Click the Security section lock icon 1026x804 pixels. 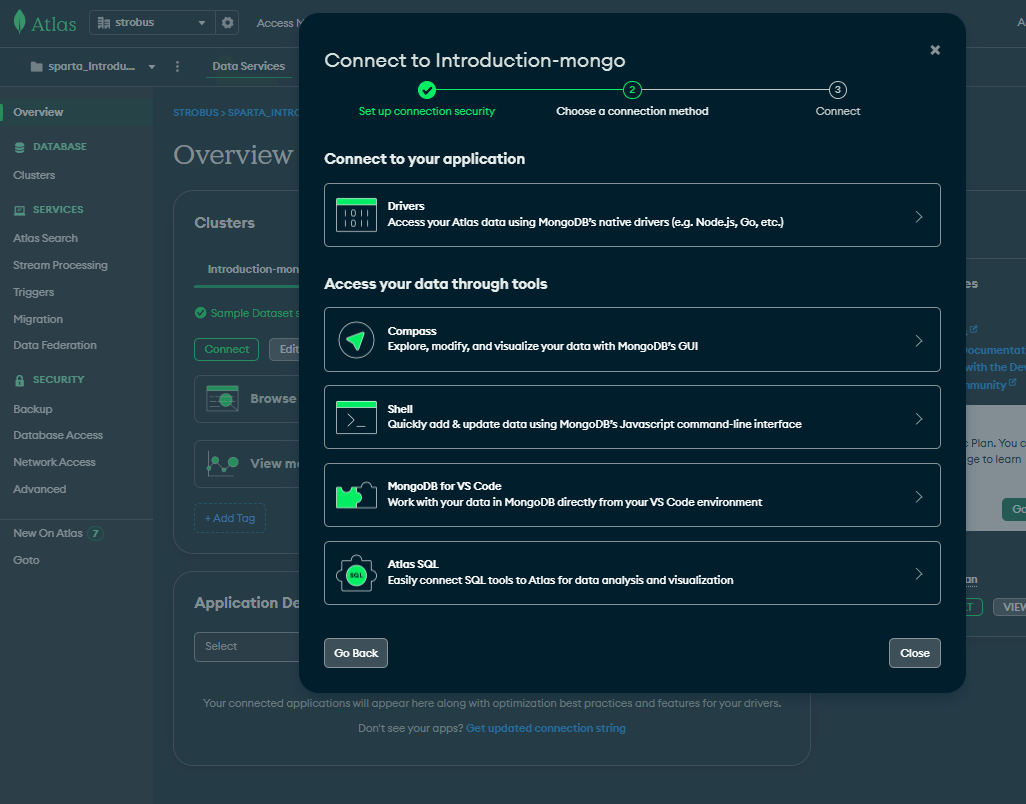(20, 380)
